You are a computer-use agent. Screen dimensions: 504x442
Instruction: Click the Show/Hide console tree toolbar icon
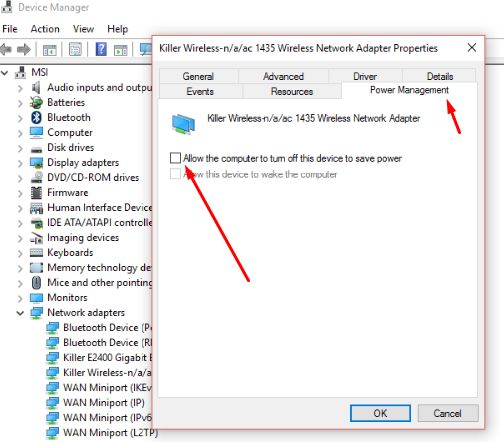point(50,50)
